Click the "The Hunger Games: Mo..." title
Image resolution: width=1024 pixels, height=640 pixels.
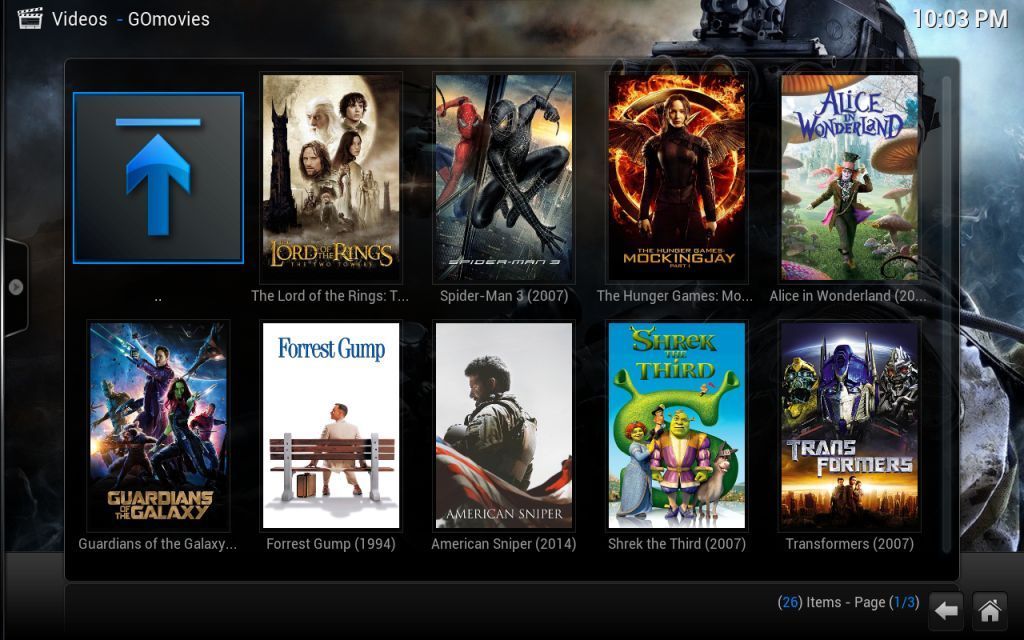coord(675,296)
